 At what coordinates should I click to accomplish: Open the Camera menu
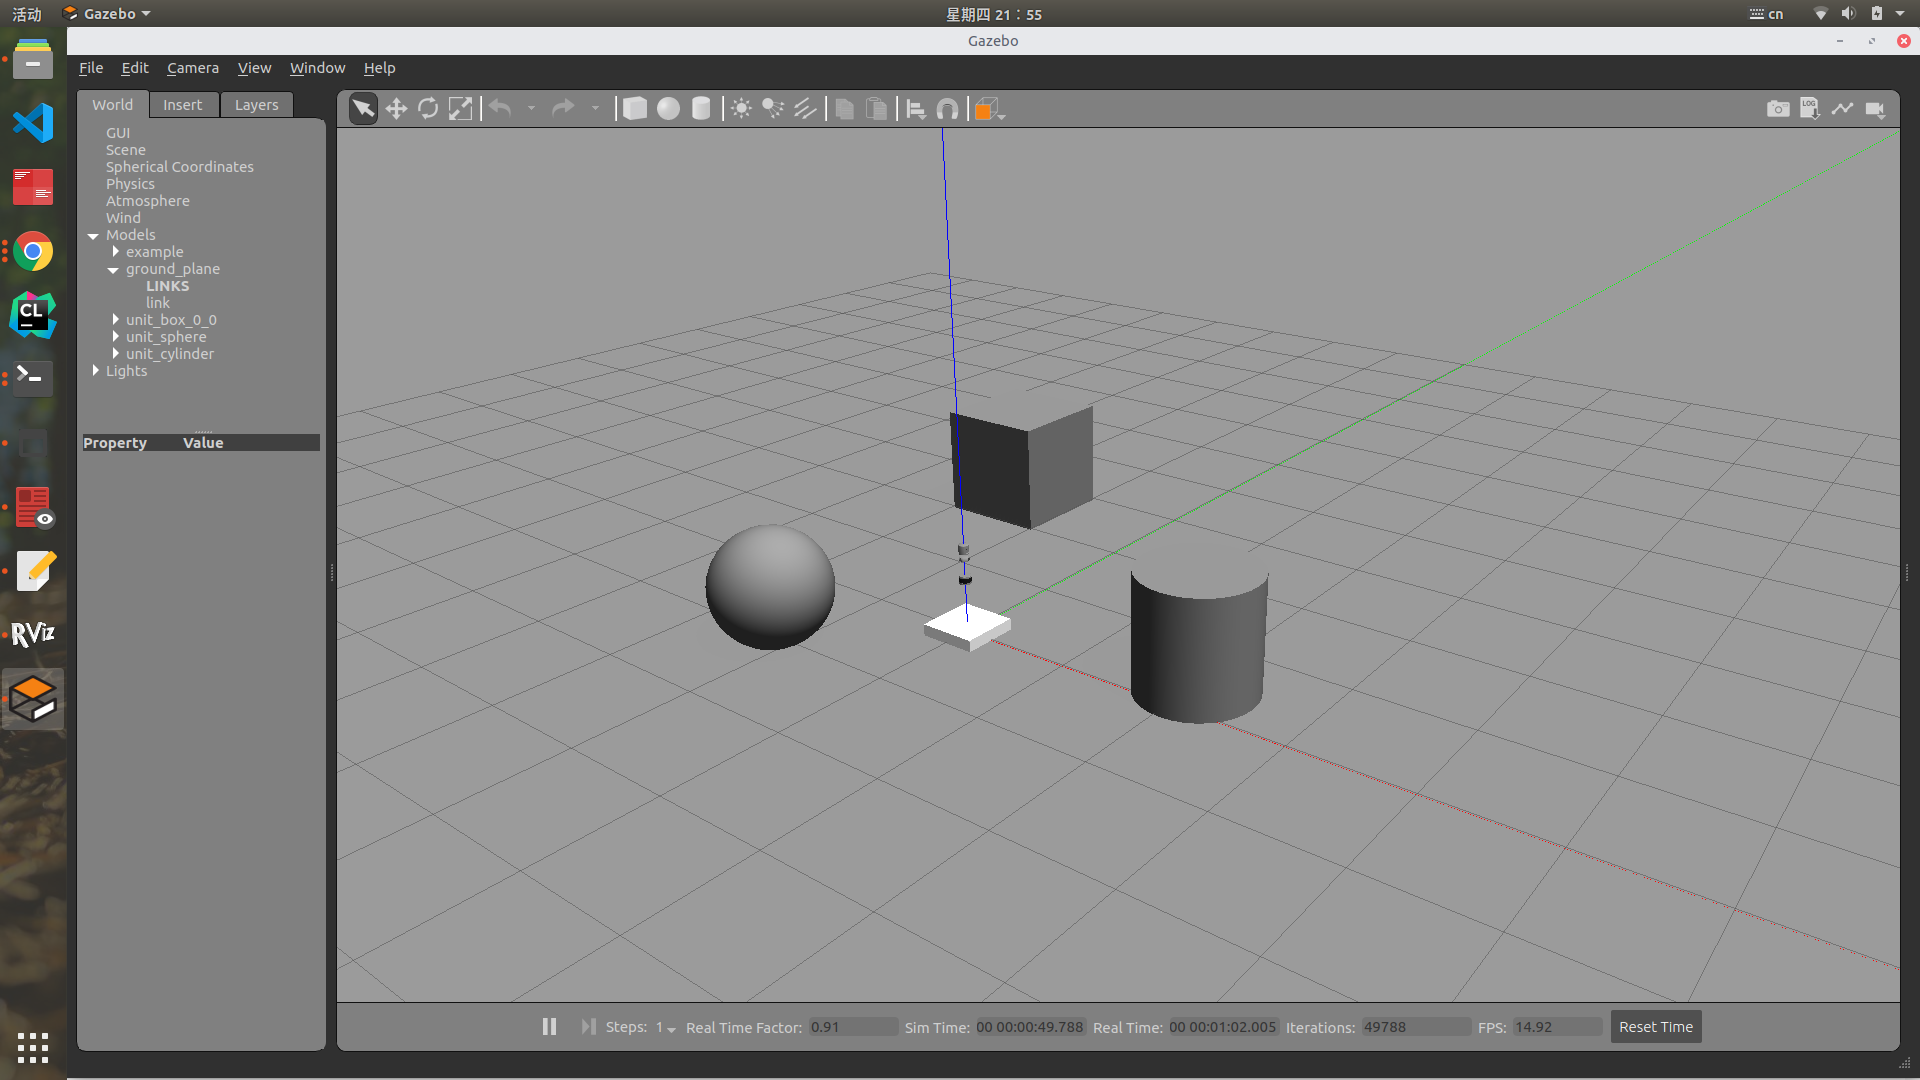tap(192, 68)
